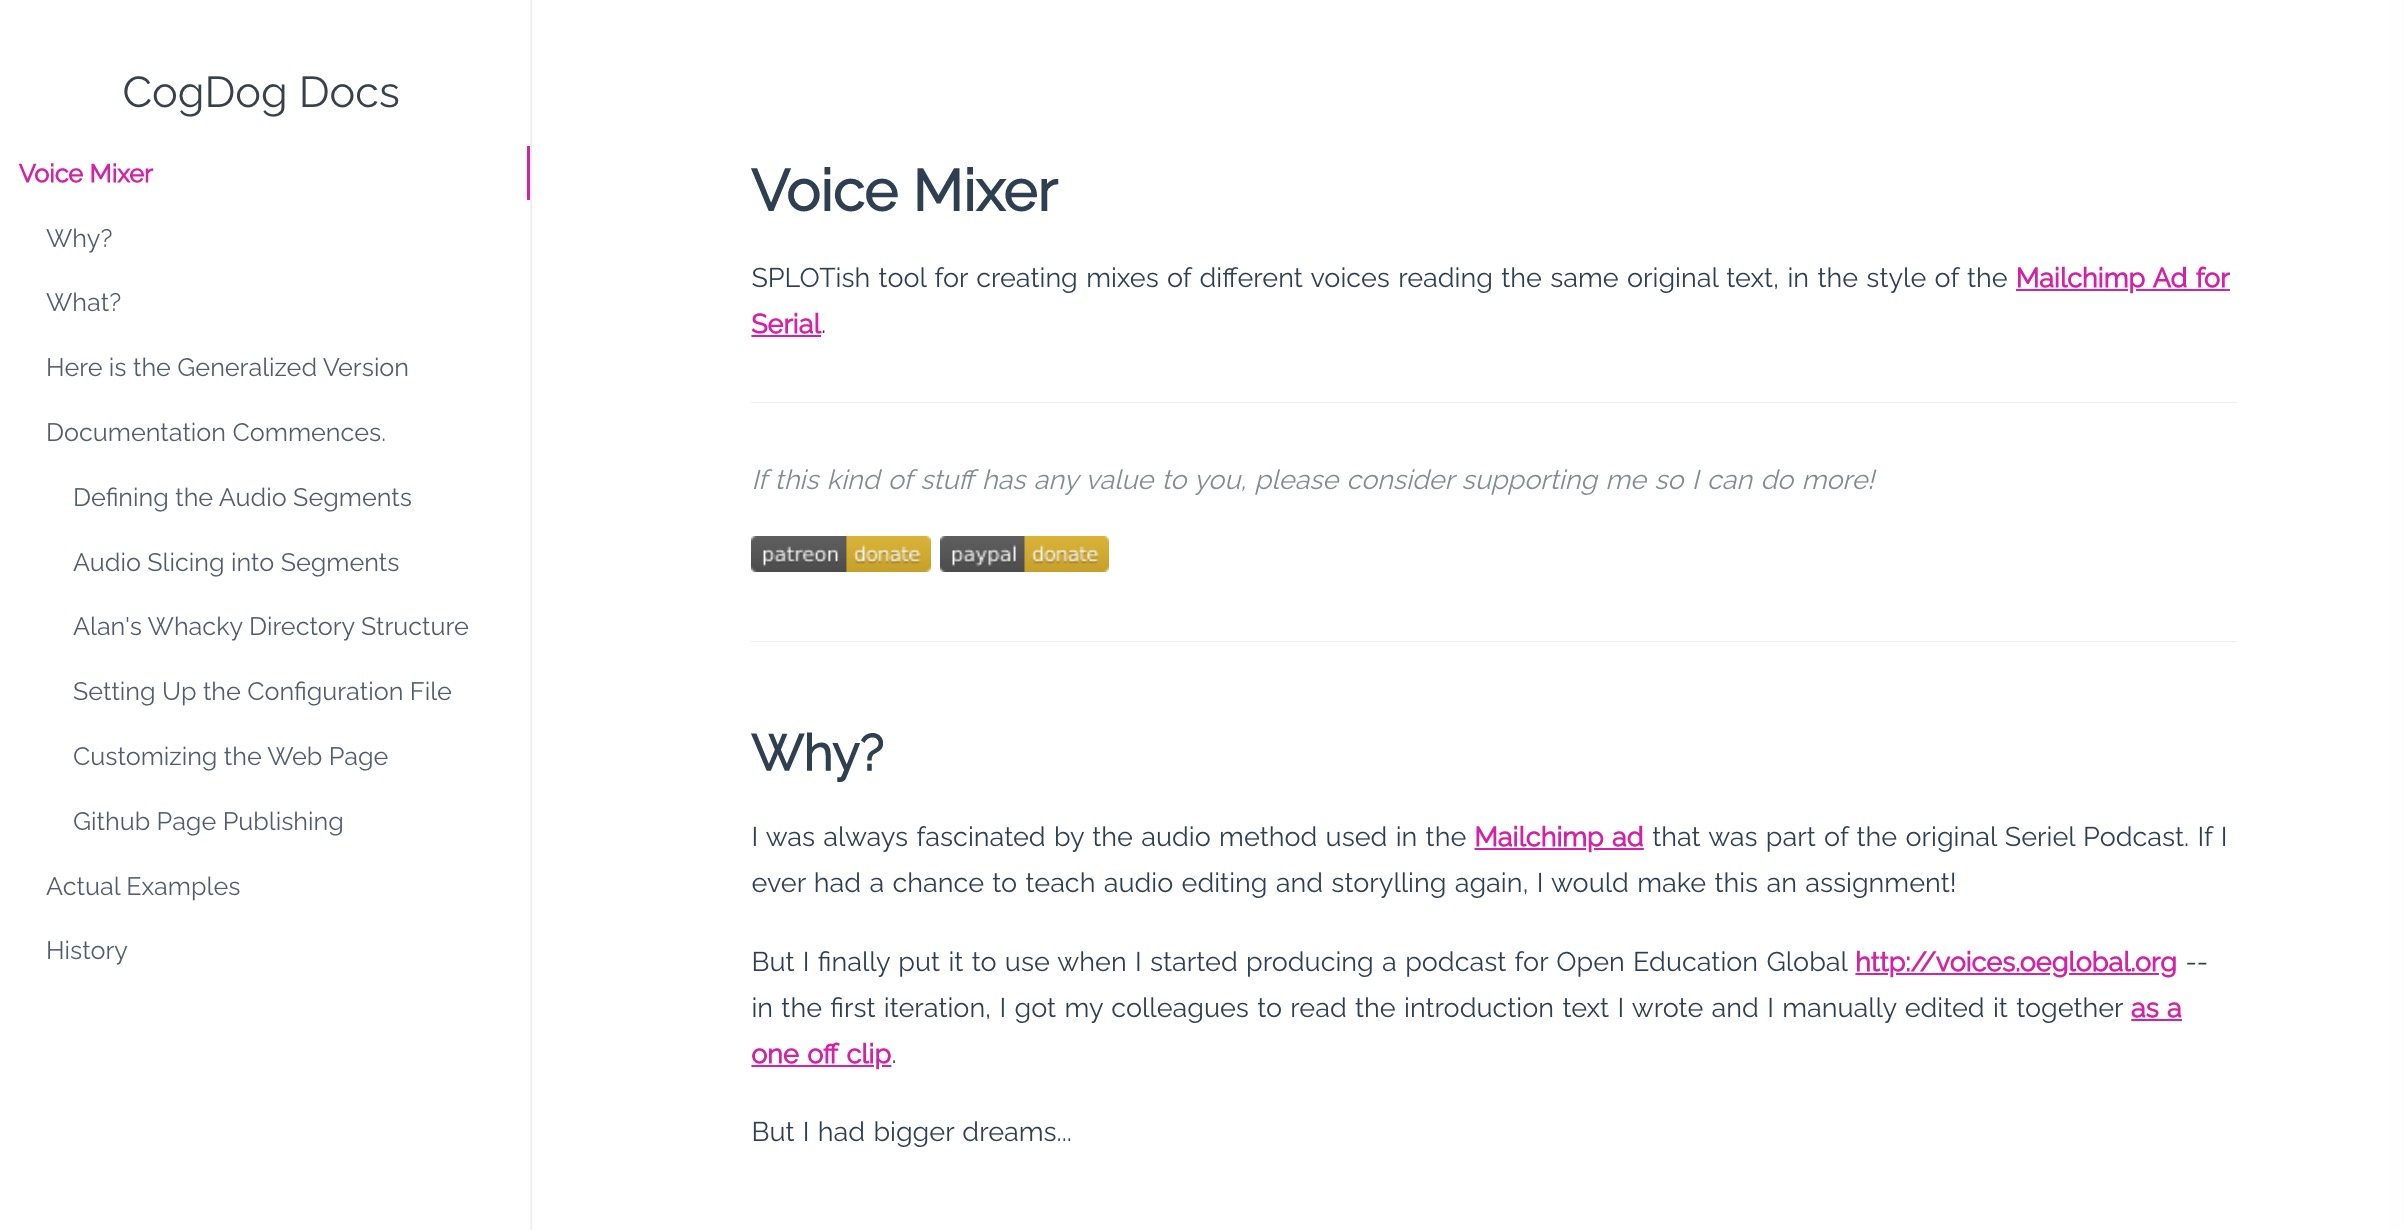Jump to the Why? sidebar section

click(x=79, y=239)
